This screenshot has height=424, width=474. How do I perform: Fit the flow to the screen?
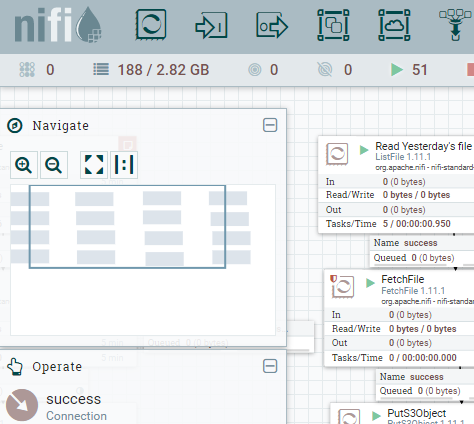94,165
